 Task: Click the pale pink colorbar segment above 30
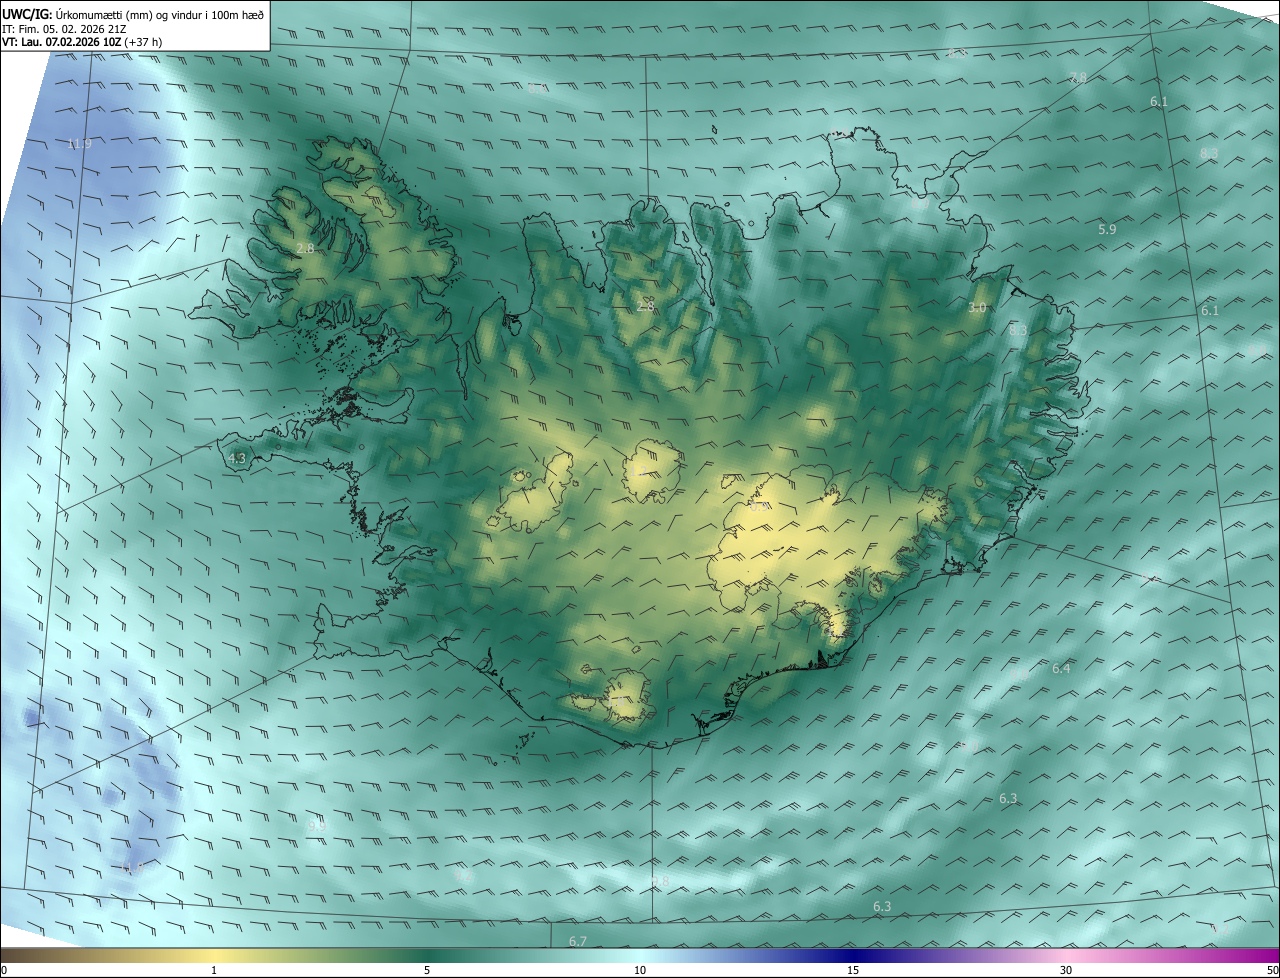click(1066, 956)
